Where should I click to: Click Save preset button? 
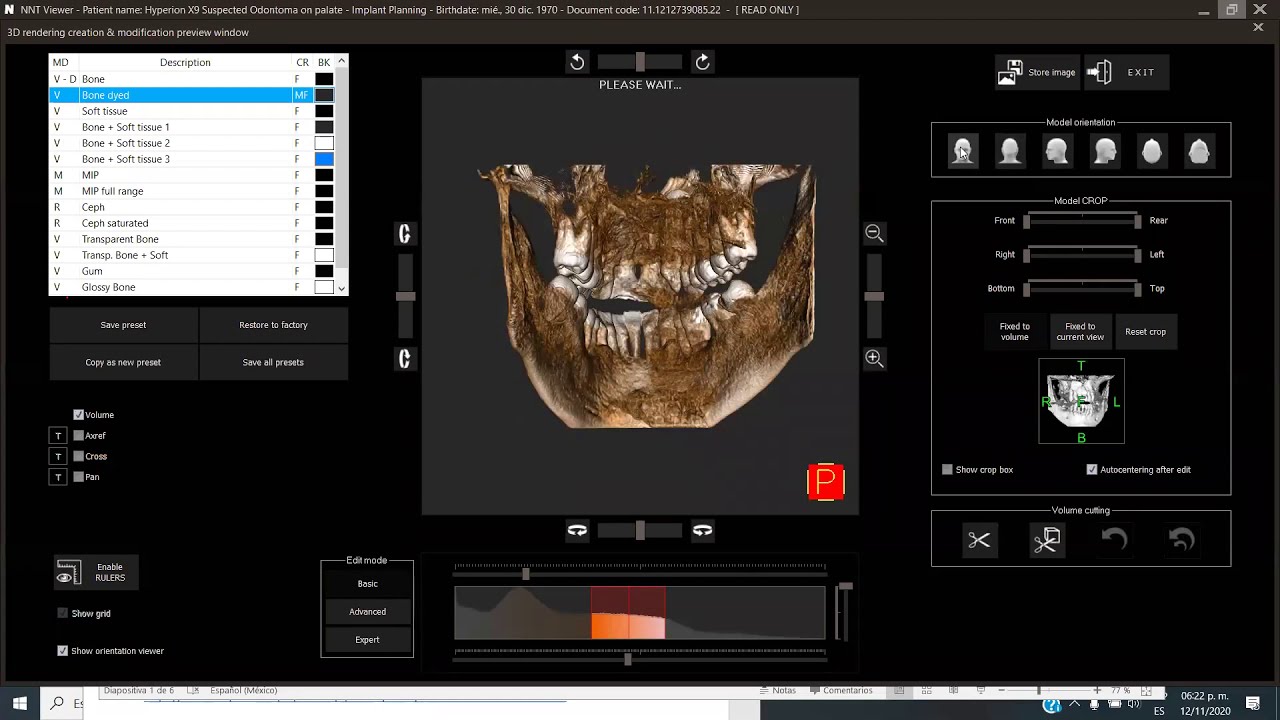[123, 325]
